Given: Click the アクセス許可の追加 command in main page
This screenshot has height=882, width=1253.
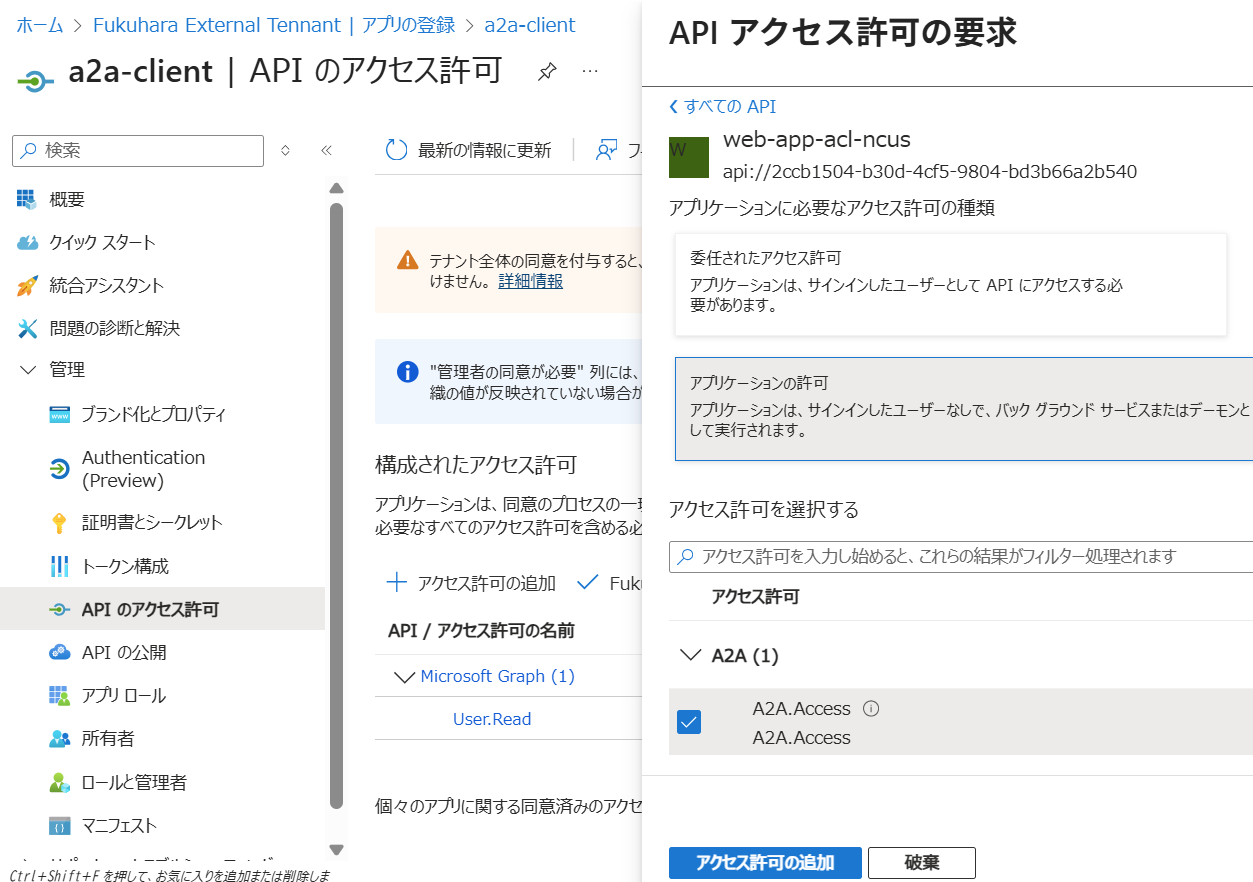Looking at the screenshot, I should click(x=471, y=582).
